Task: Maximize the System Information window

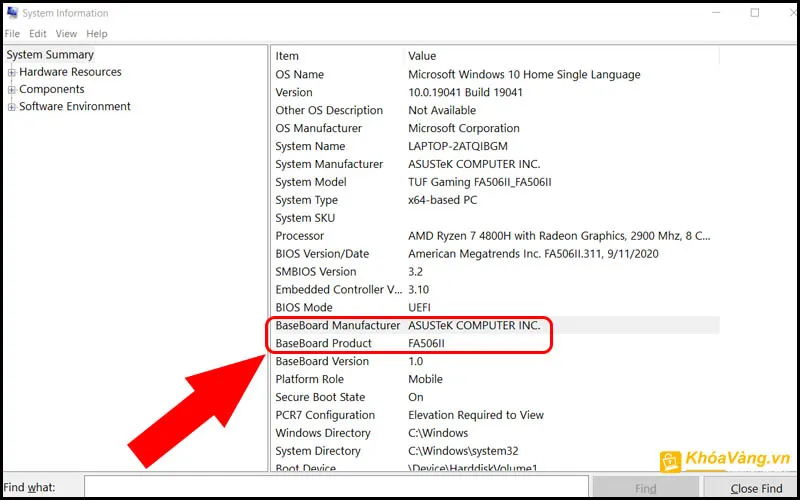Action: (x=755, y=13)
